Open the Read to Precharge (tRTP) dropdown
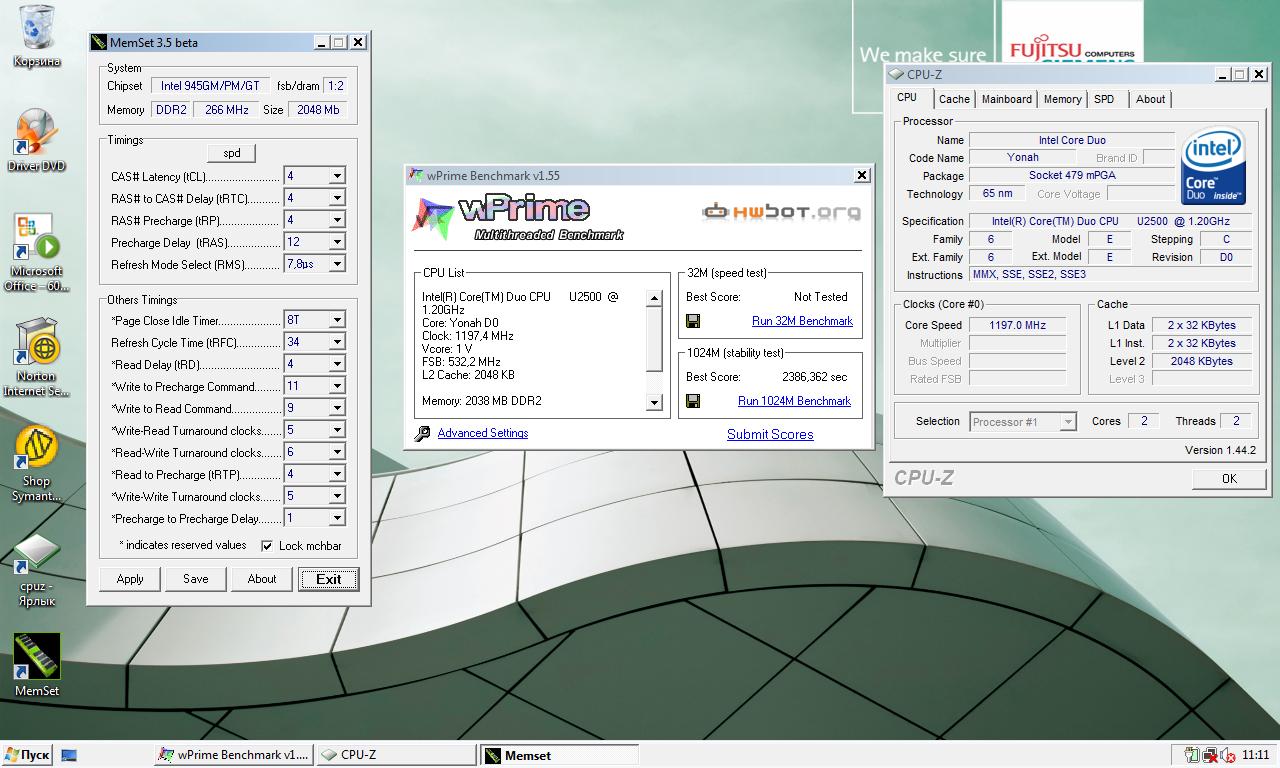 (x=337, y=474)
